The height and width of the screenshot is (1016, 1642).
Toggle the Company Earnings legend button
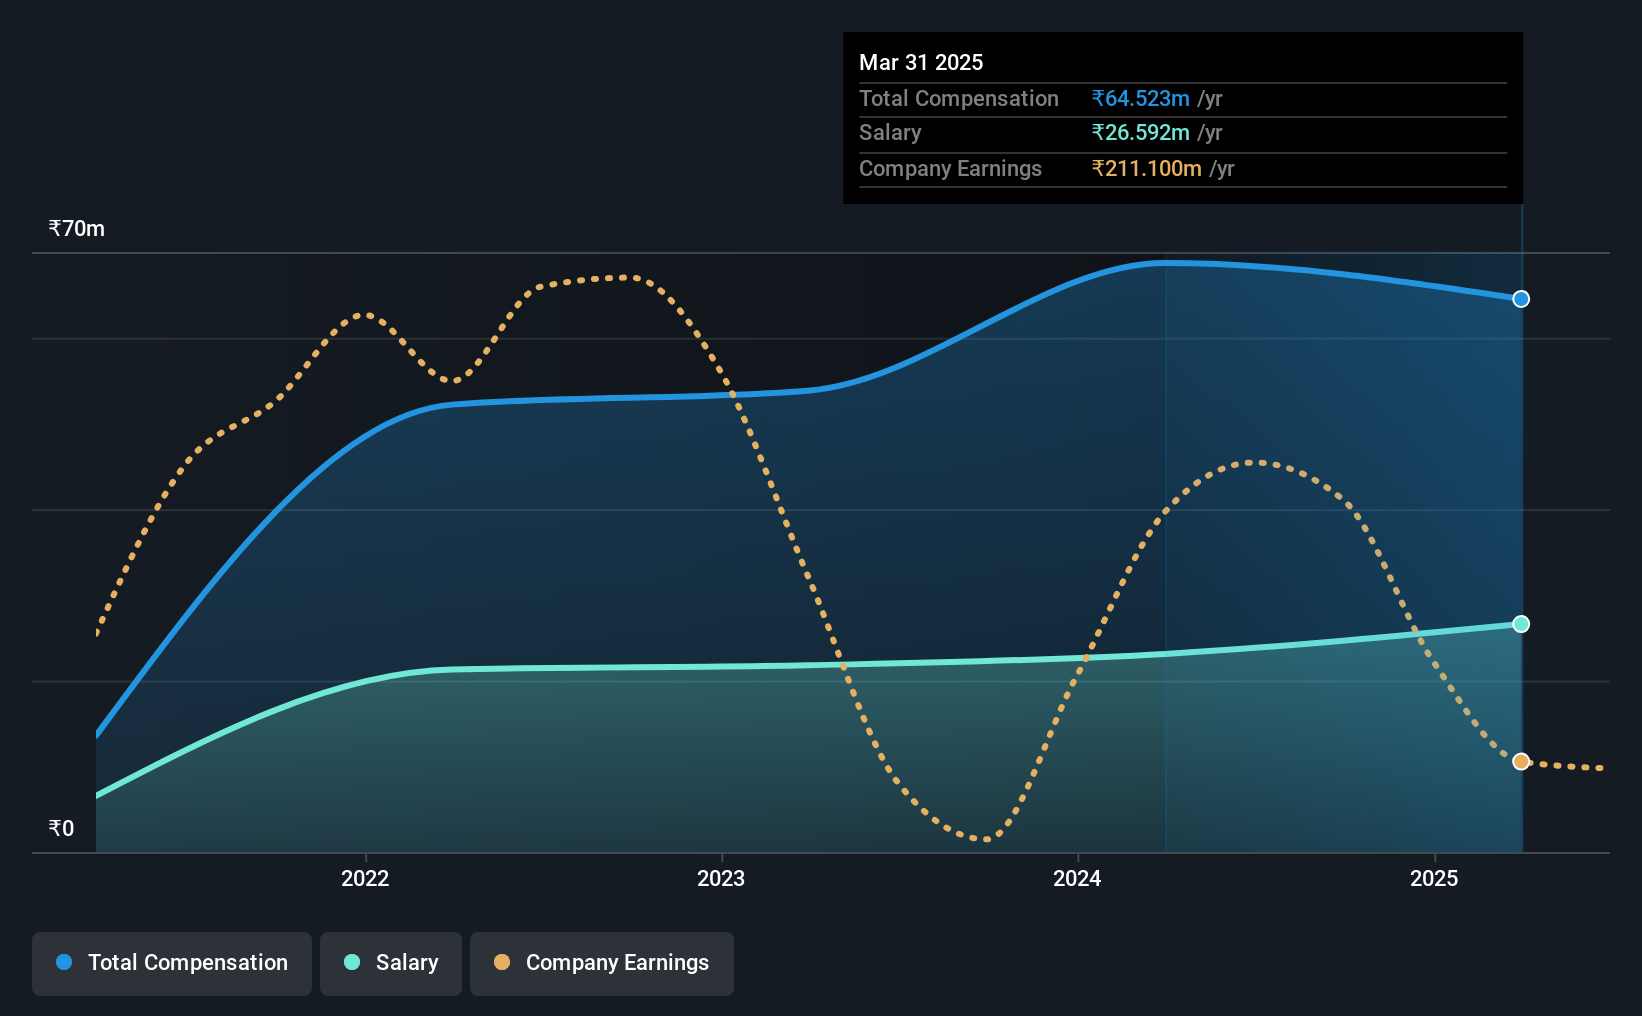pos(602,963)
